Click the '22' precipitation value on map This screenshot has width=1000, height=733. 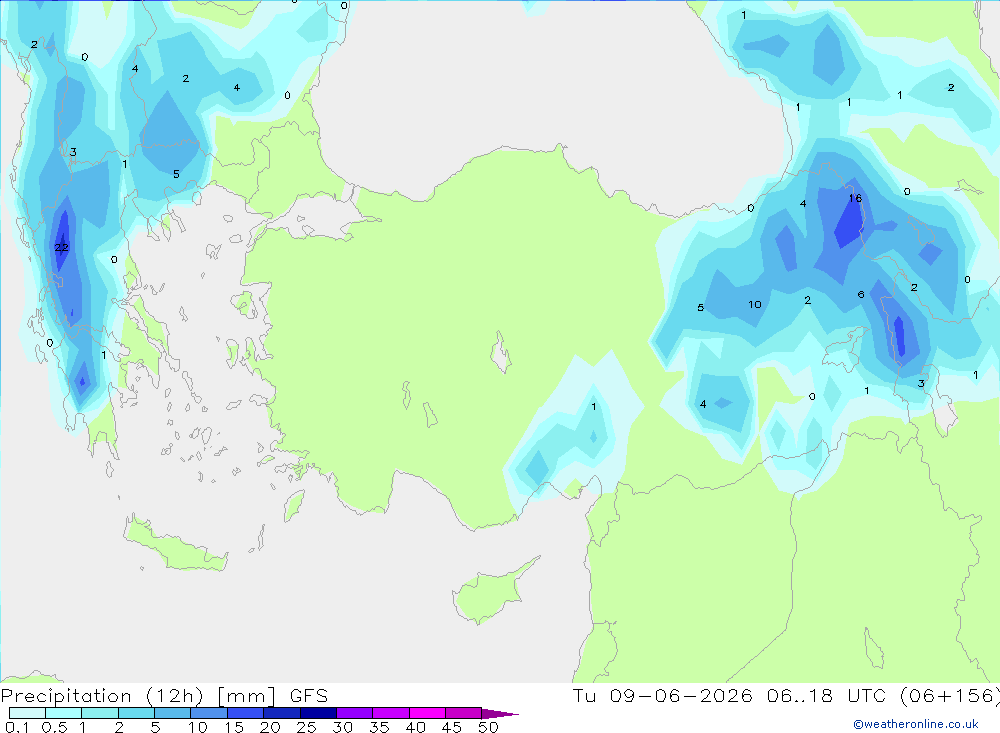[61, 248]
